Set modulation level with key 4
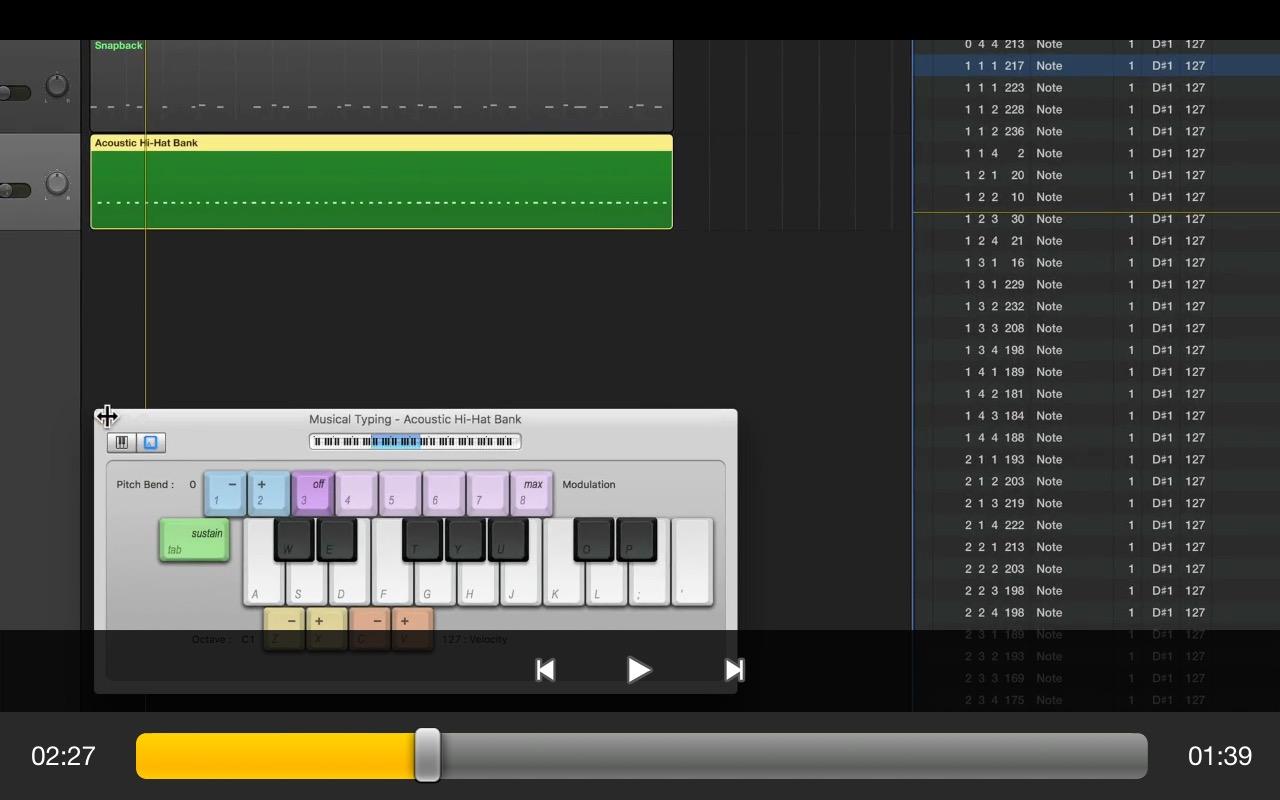 [x=357, y=493]
